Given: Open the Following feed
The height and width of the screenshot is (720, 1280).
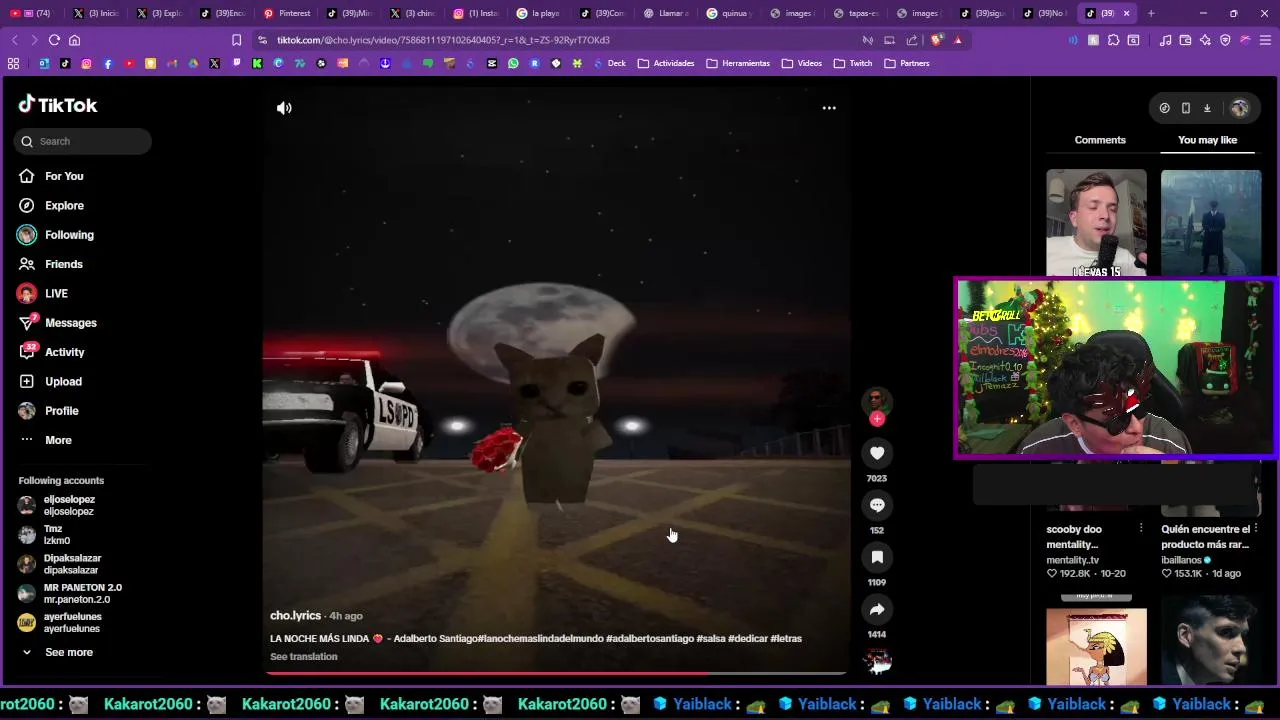Looking at the screenshot, I should click(69, 235).
